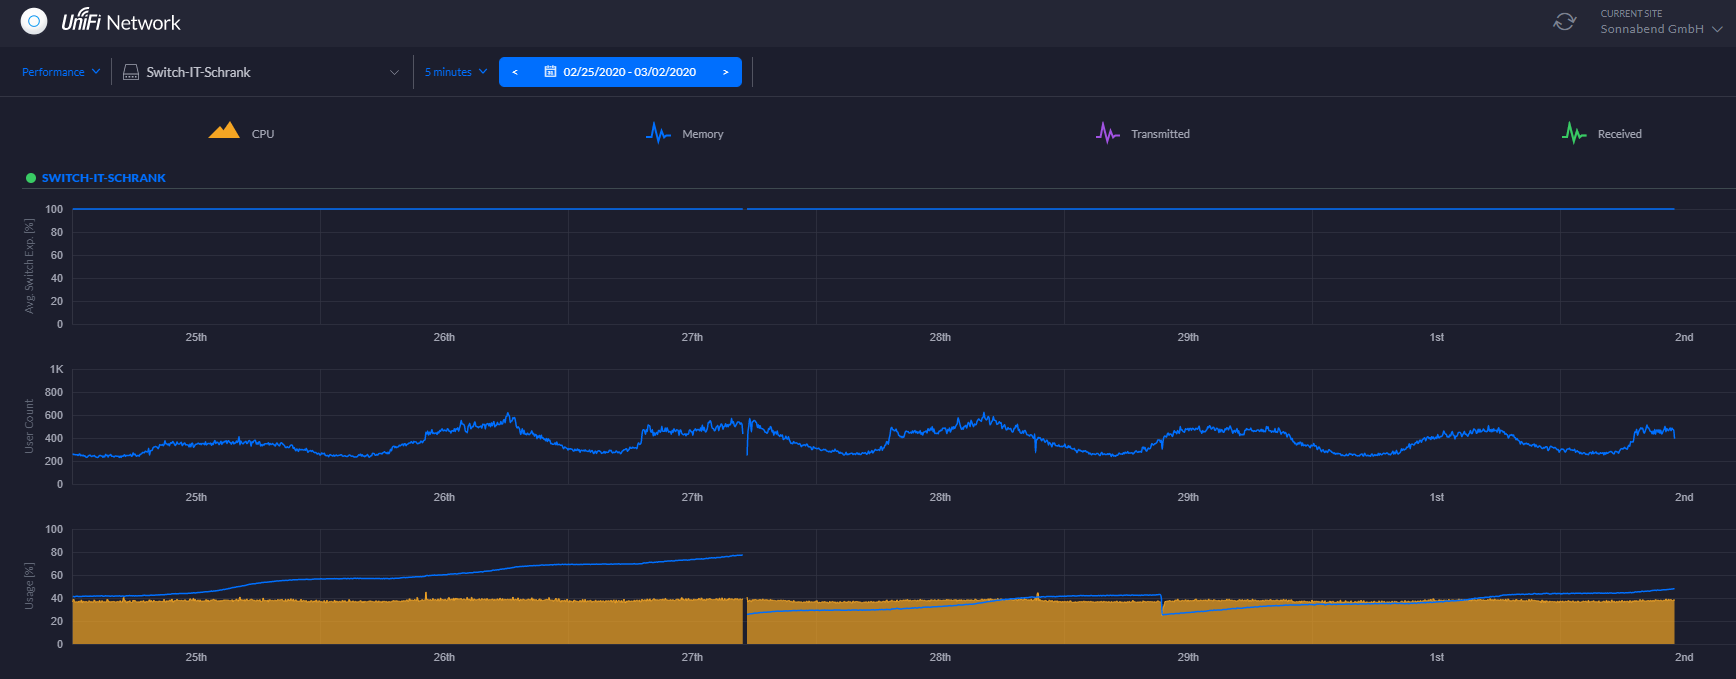Click the UniFi Network title text

tap(121, 22)
